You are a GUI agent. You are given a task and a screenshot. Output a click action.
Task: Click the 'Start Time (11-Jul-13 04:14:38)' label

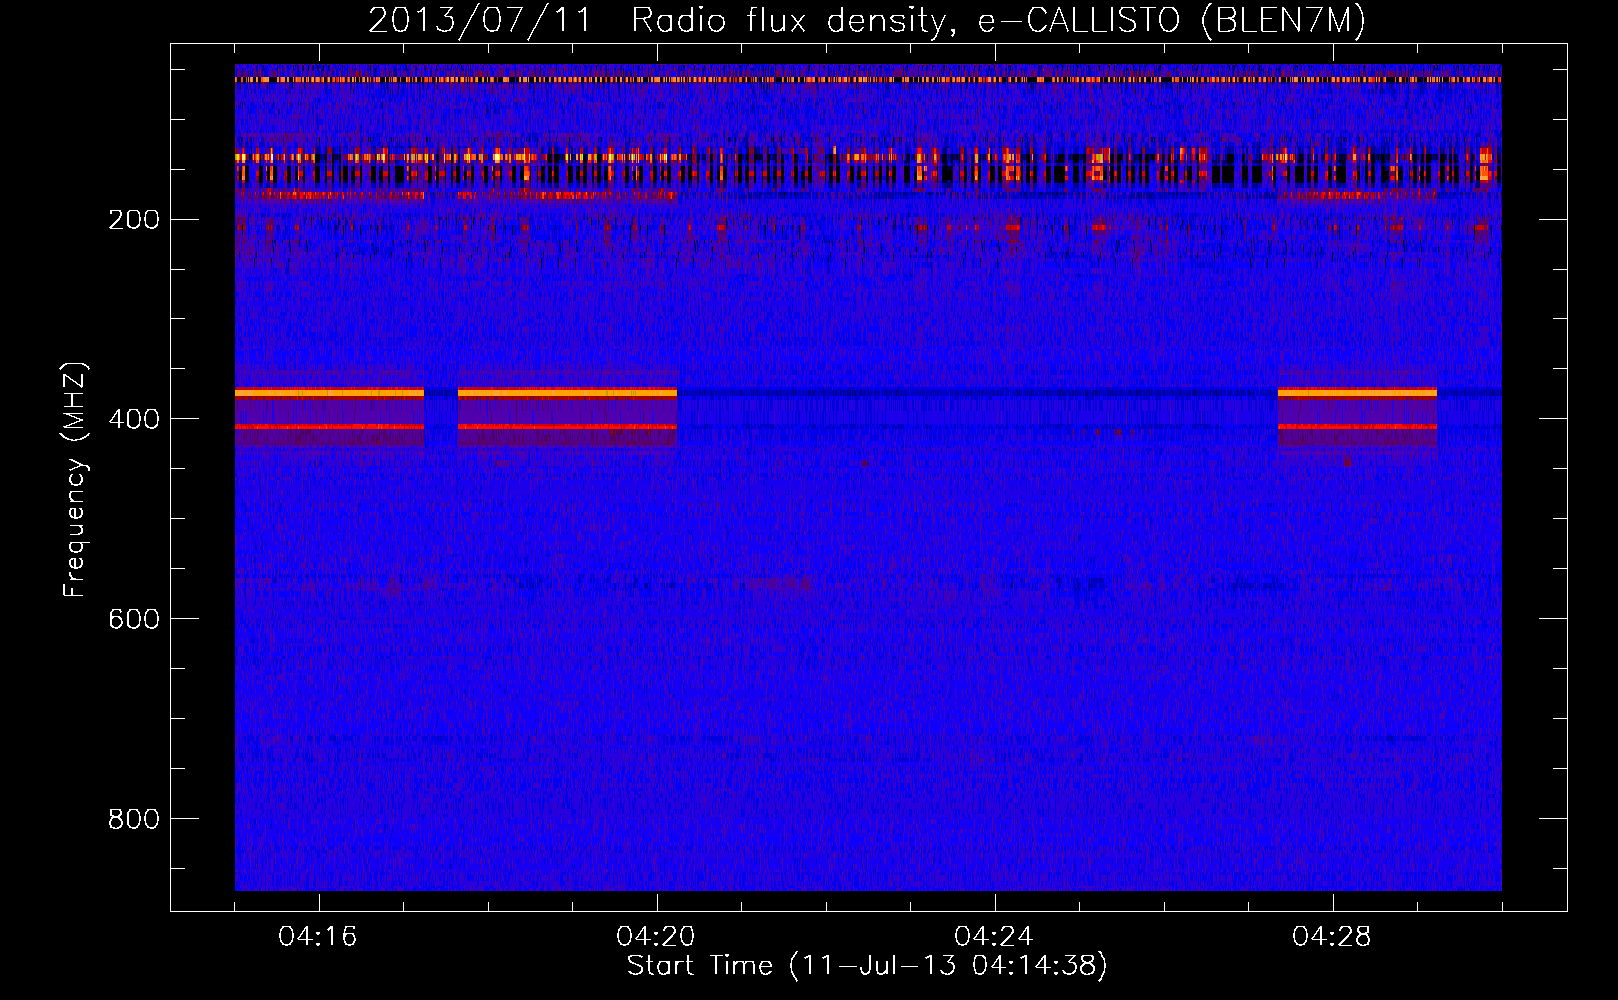point(867,966)
